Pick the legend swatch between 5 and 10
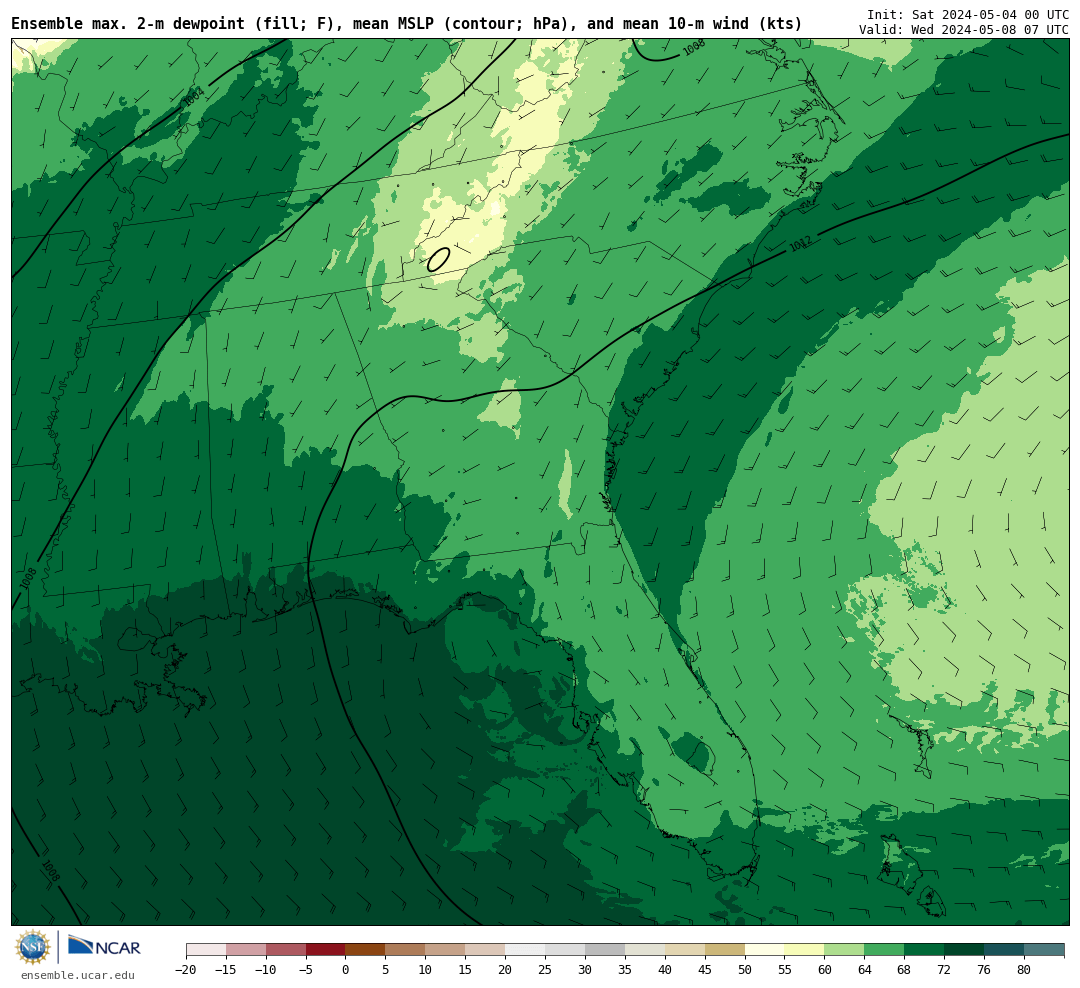The image size is (1080, 988). (x=406, y=950)
